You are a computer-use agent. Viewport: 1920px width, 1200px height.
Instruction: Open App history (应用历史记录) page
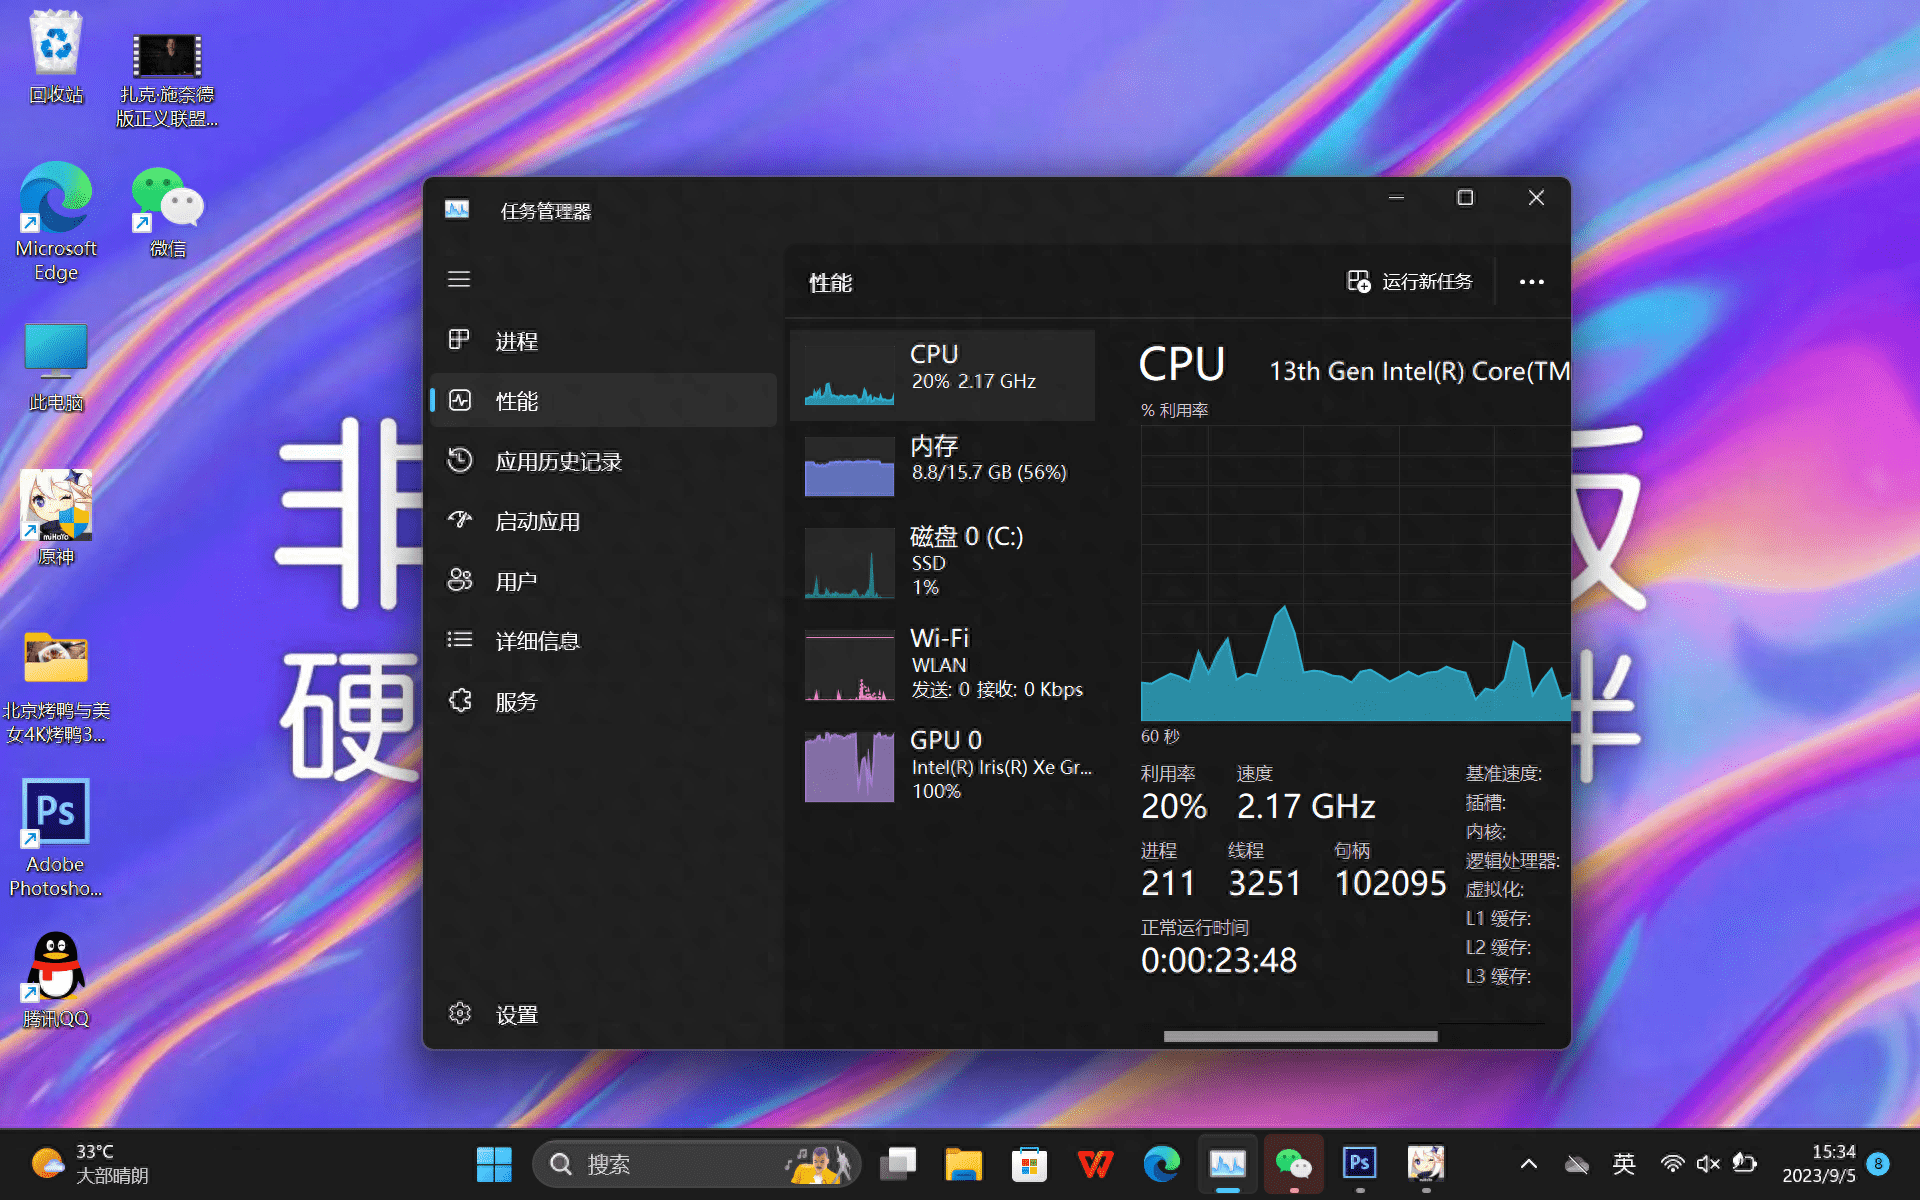point(558,461)
